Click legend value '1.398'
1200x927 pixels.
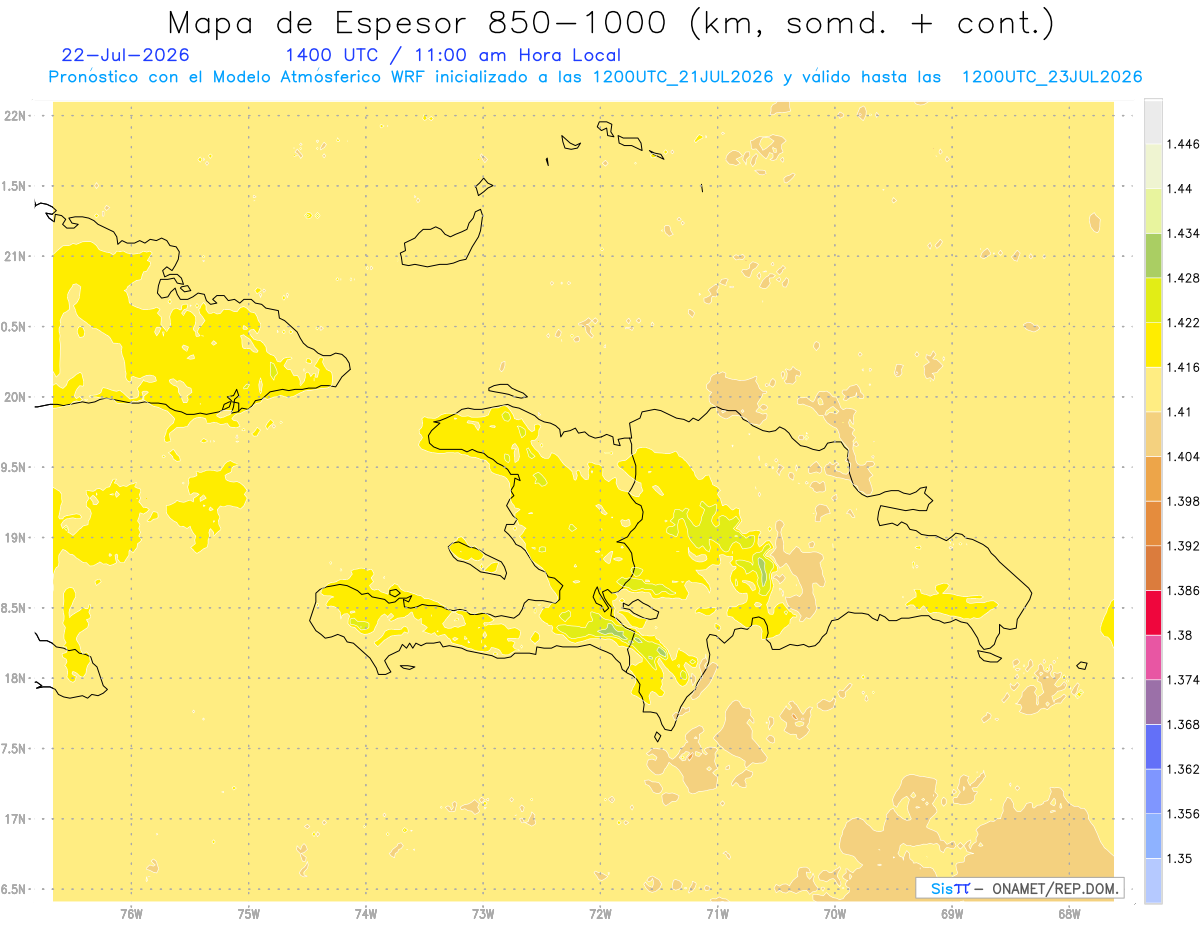click(x=1184, y=501)
